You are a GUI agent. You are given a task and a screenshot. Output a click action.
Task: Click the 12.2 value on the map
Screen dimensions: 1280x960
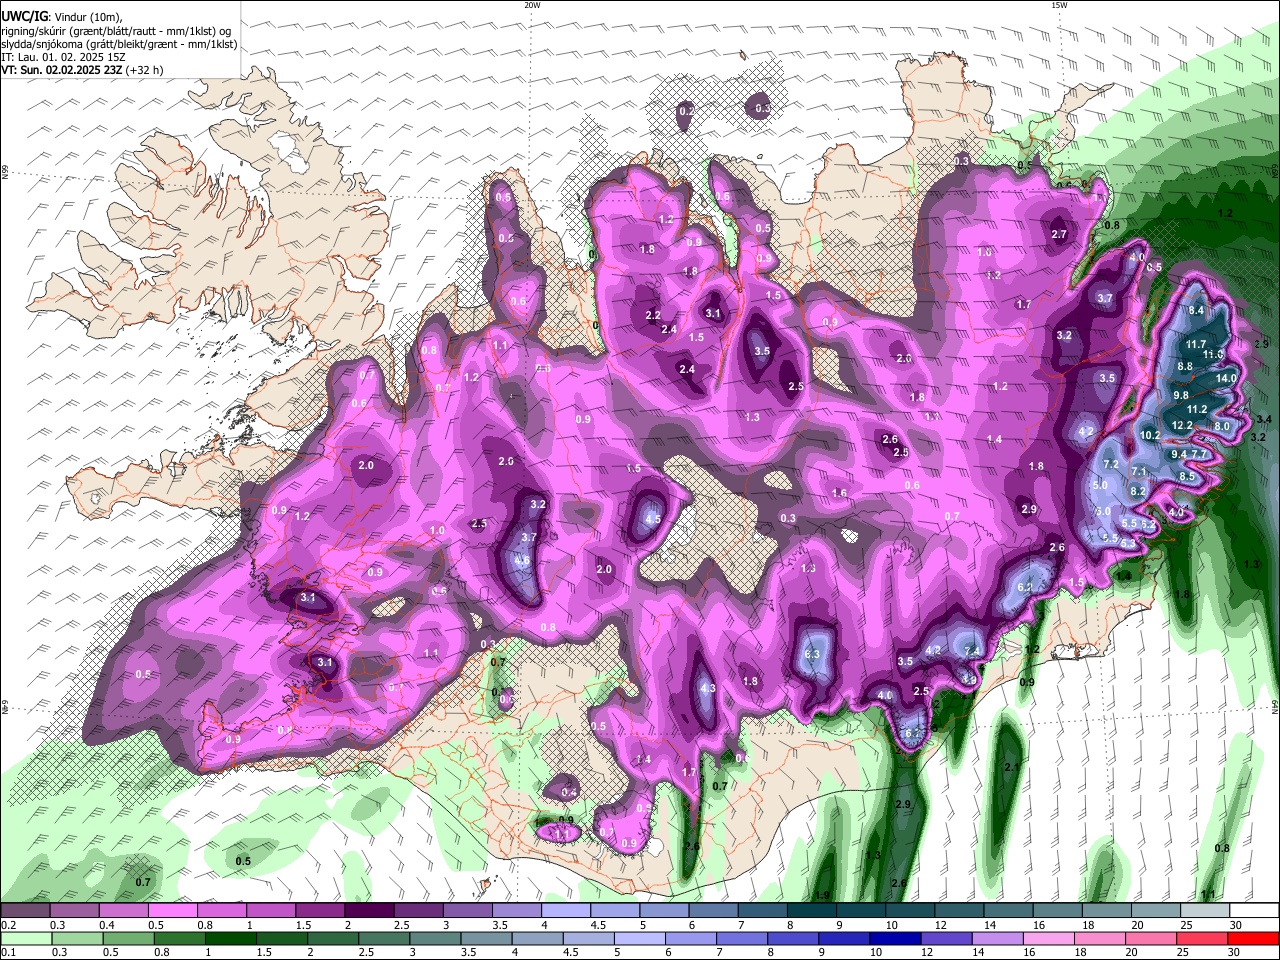[1183, 426]
